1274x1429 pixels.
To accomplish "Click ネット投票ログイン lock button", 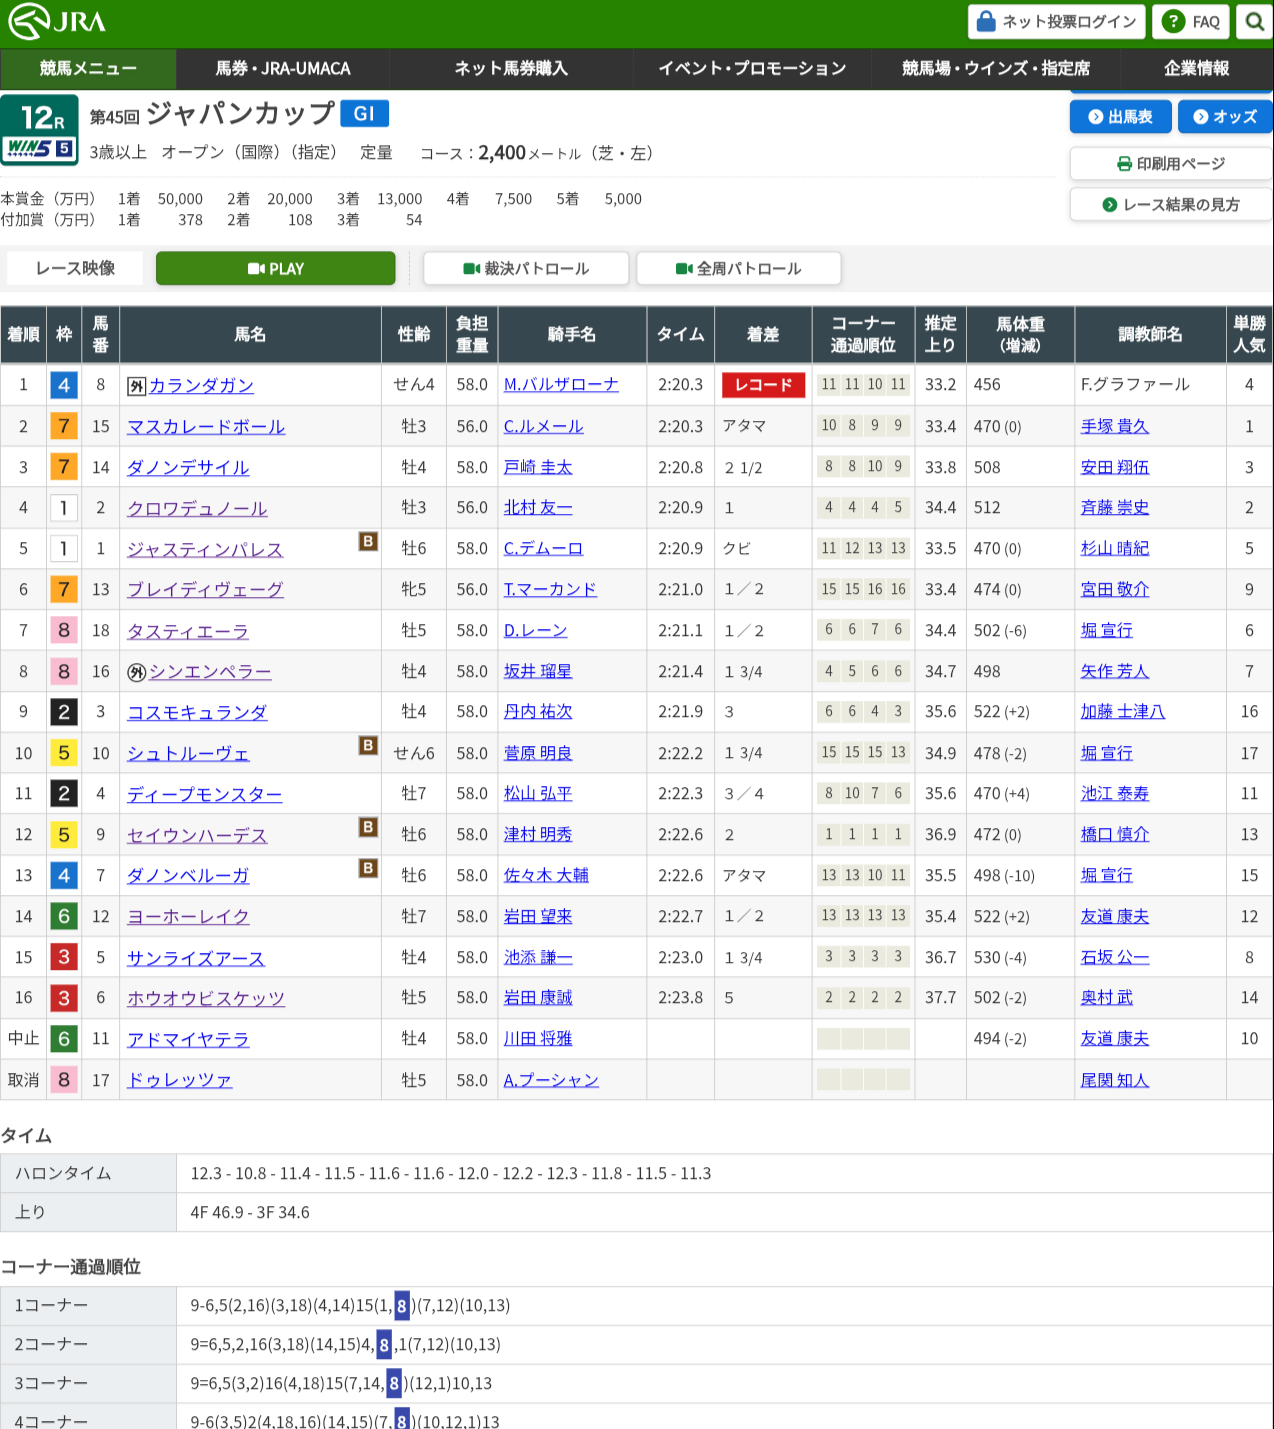I will coord(1056,22).
